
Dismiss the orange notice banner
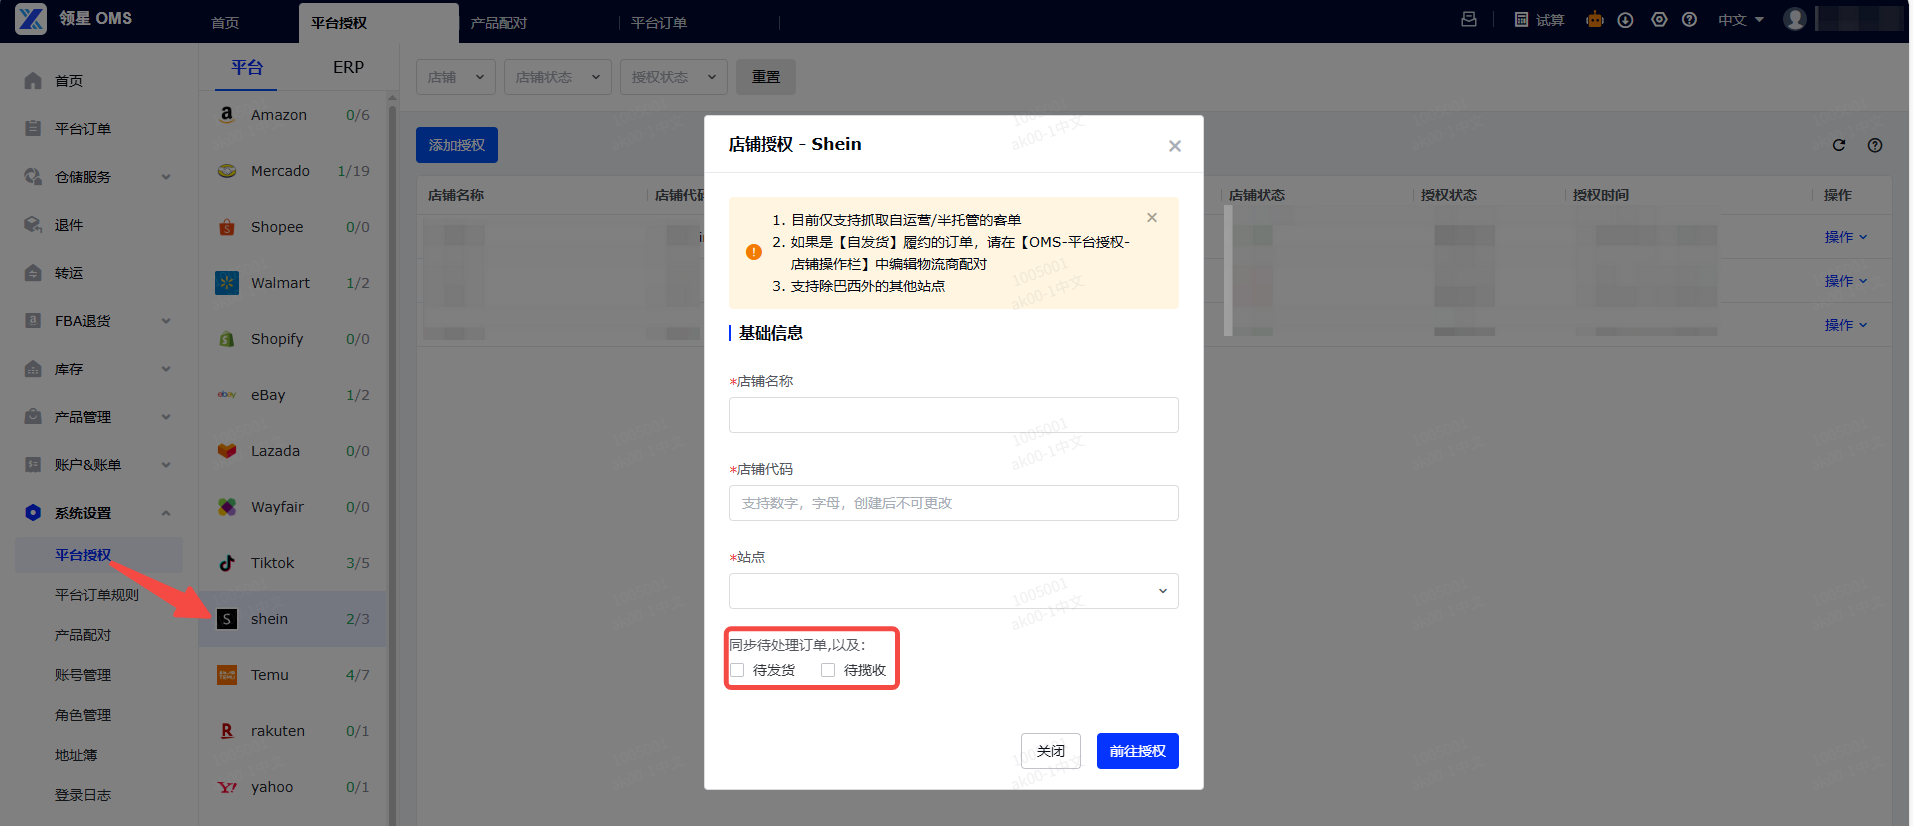[x=1152, y=217]
